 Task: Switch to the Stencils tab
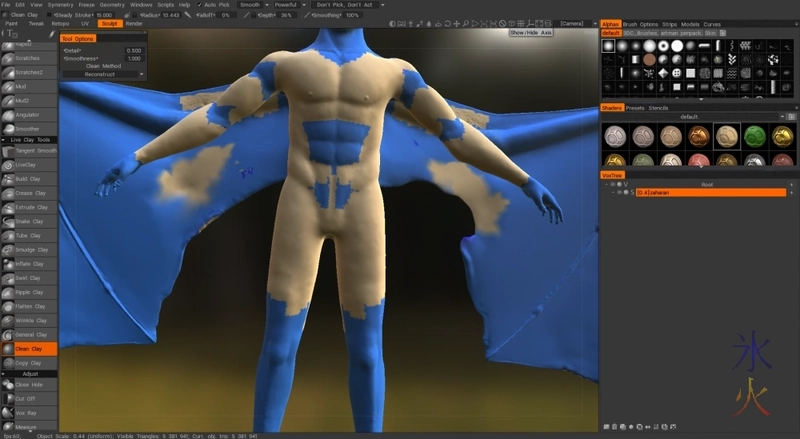658,108
